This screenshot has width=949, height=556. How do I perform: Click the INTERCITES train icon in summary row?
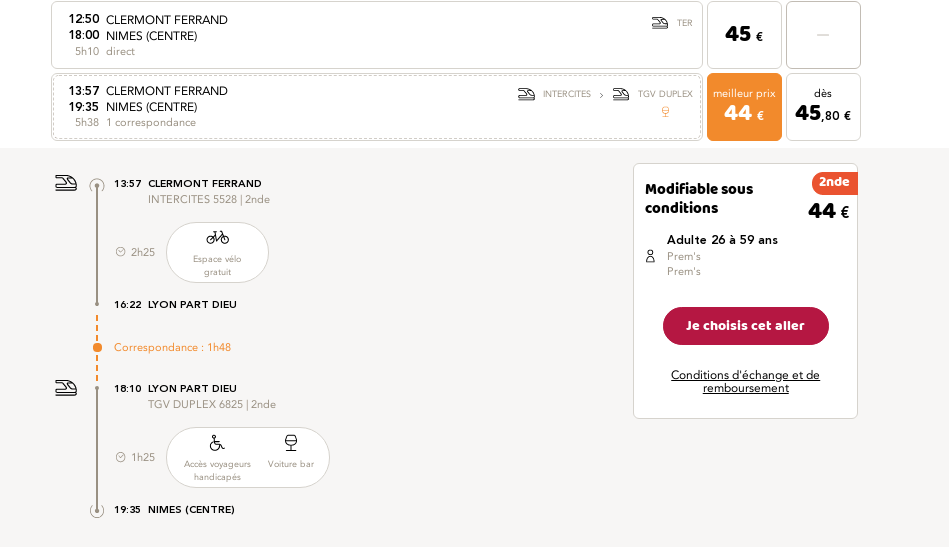pos(527,94)
